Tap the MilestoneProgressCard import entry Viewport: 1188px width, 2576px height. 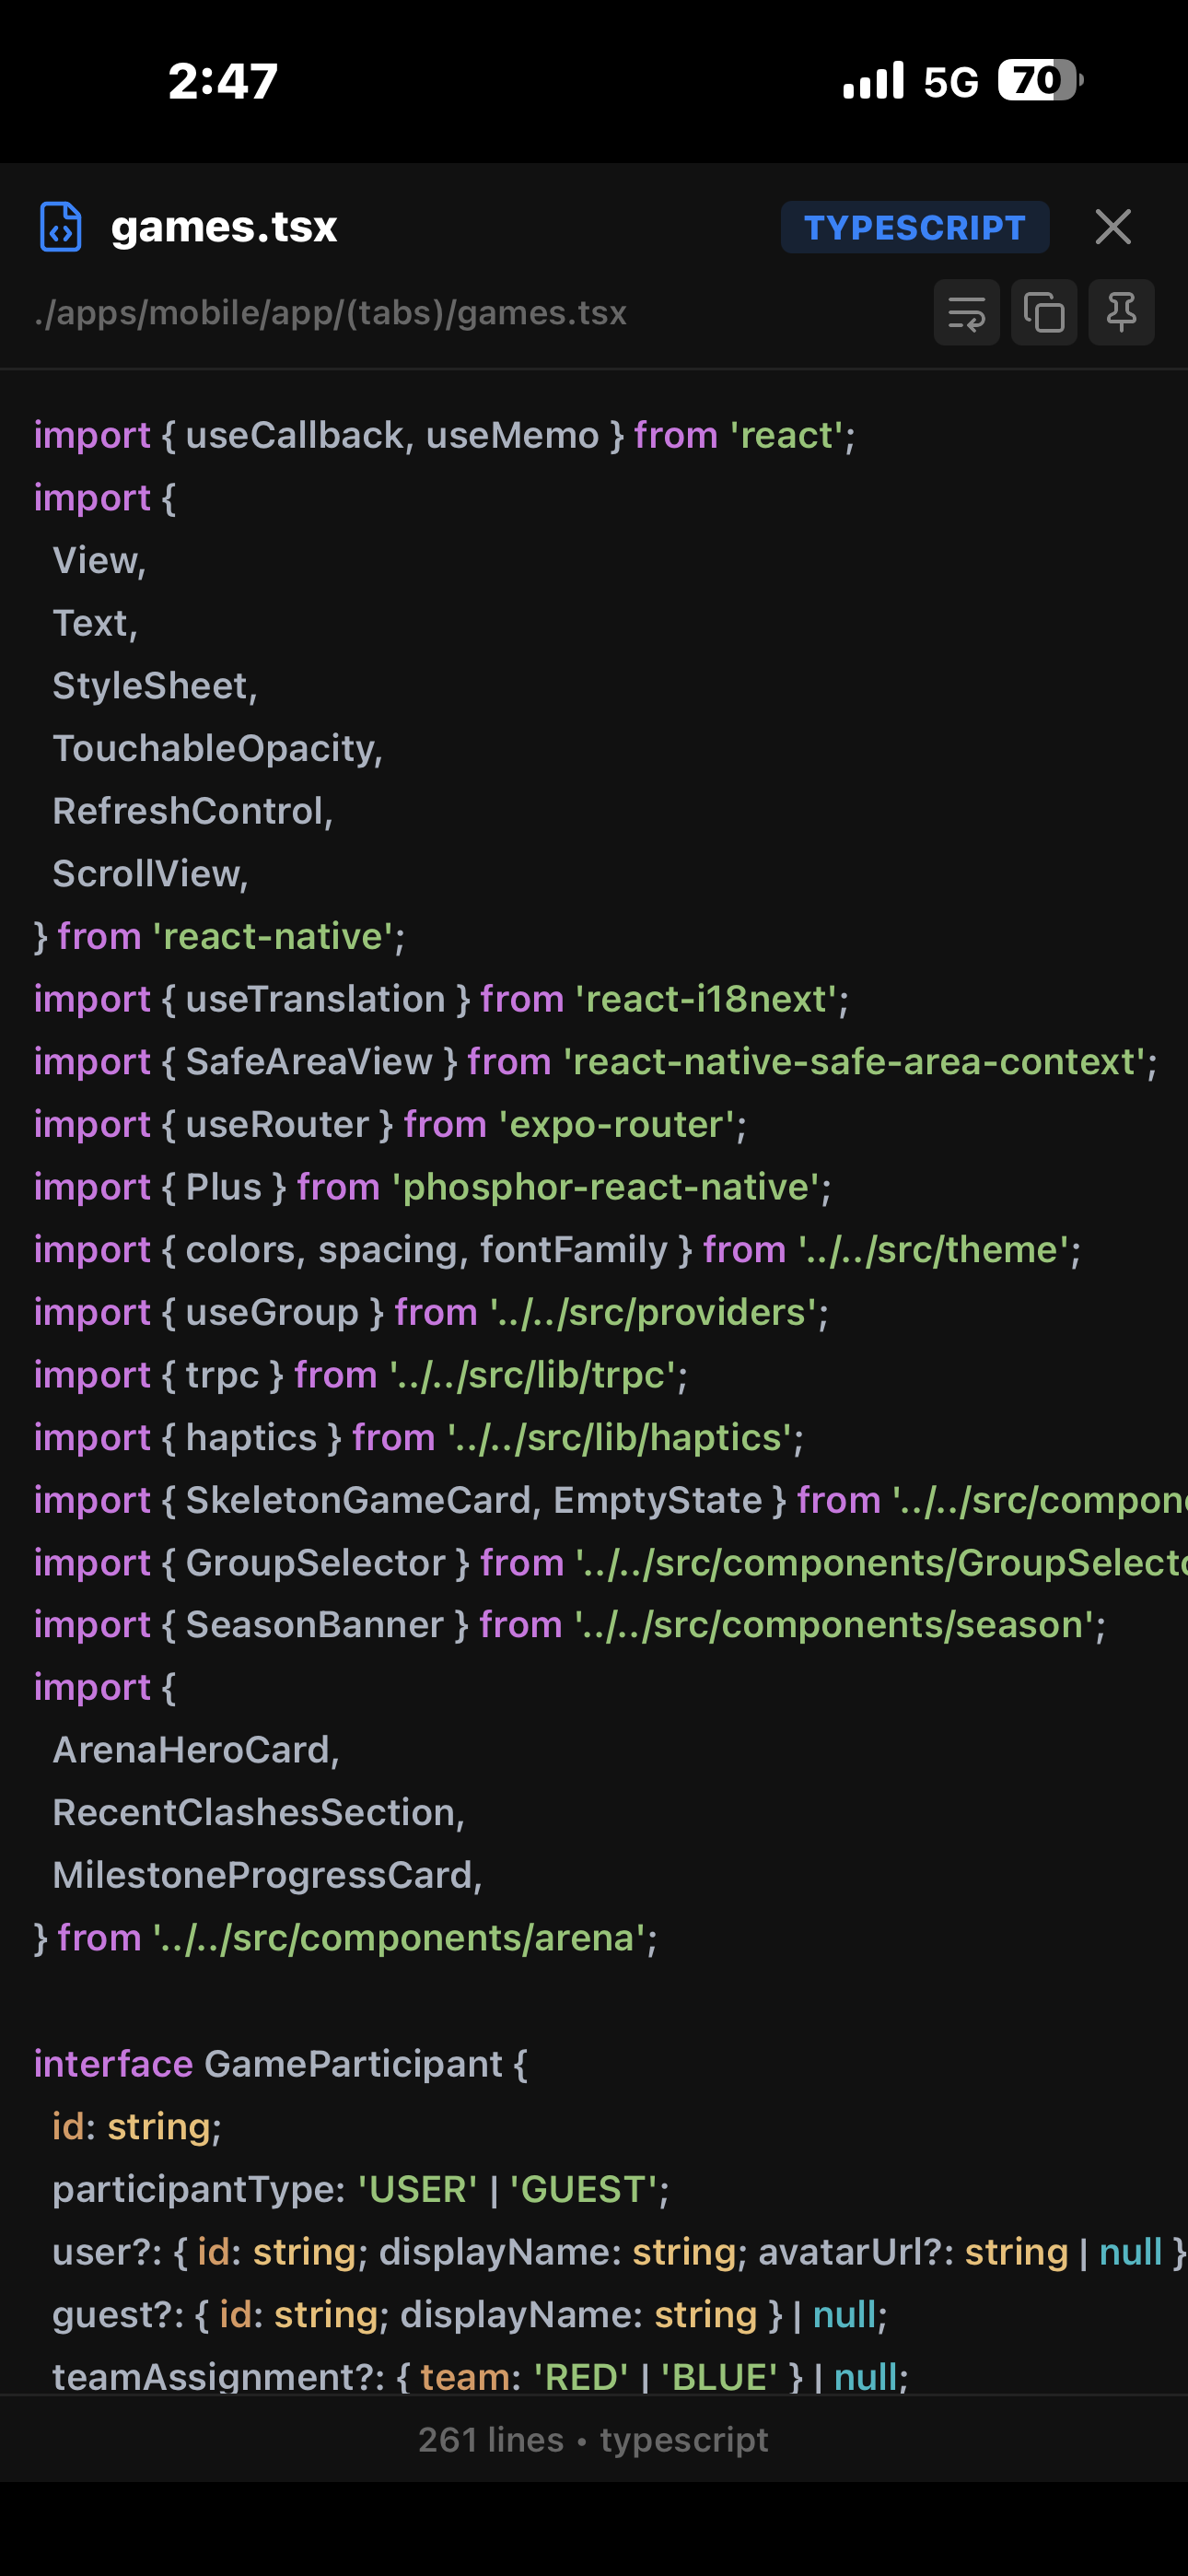267,1875
